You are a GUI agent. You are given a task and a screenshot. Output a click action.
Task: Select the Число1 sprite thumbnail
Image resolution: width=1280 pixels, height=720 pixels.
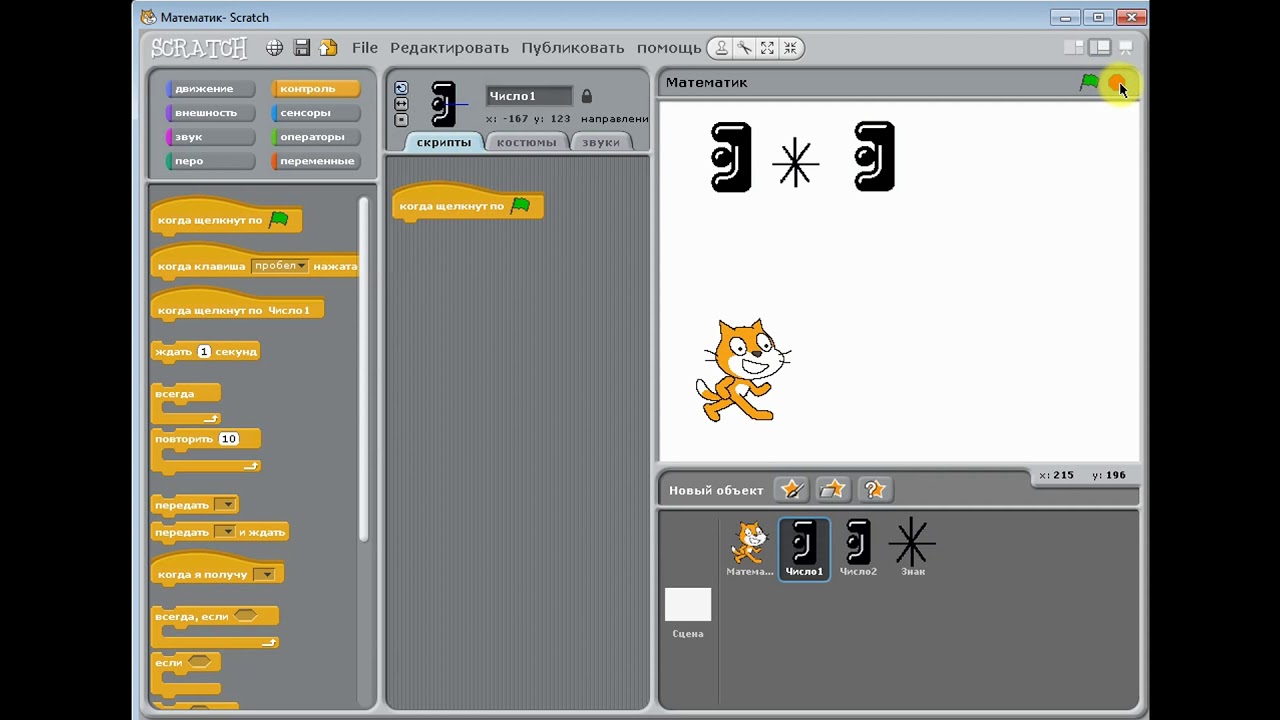(804, 548)
